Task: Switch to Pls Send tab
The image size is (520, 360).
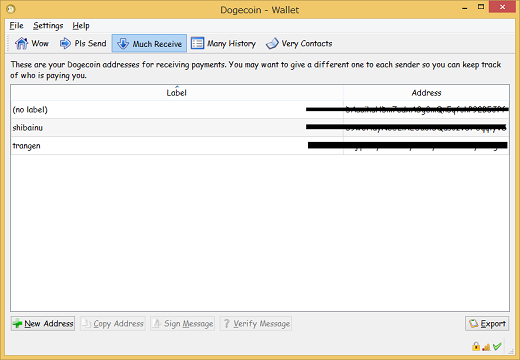Action: coord(83,43)
